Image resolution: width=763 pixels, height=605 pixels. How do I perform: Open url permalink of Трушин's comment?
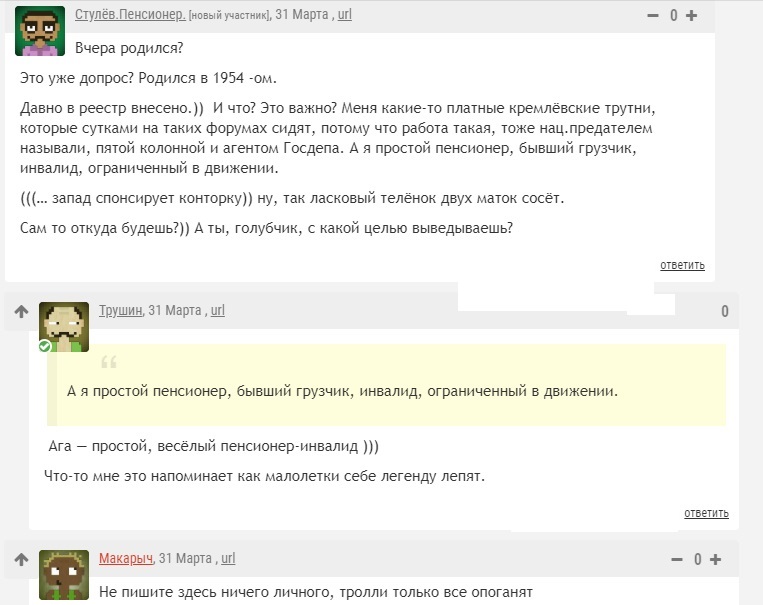[218, 311]
